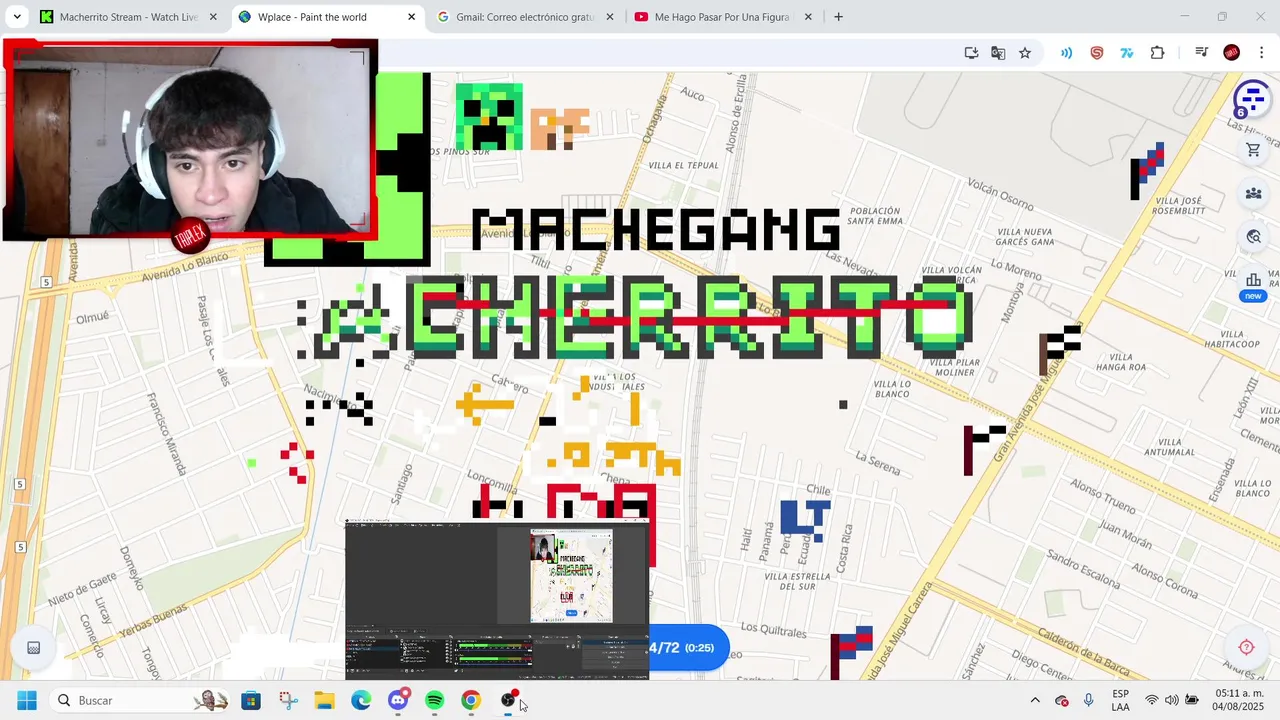
Task: Click the locate-me target icon on the map
Action: (1246, 647)
